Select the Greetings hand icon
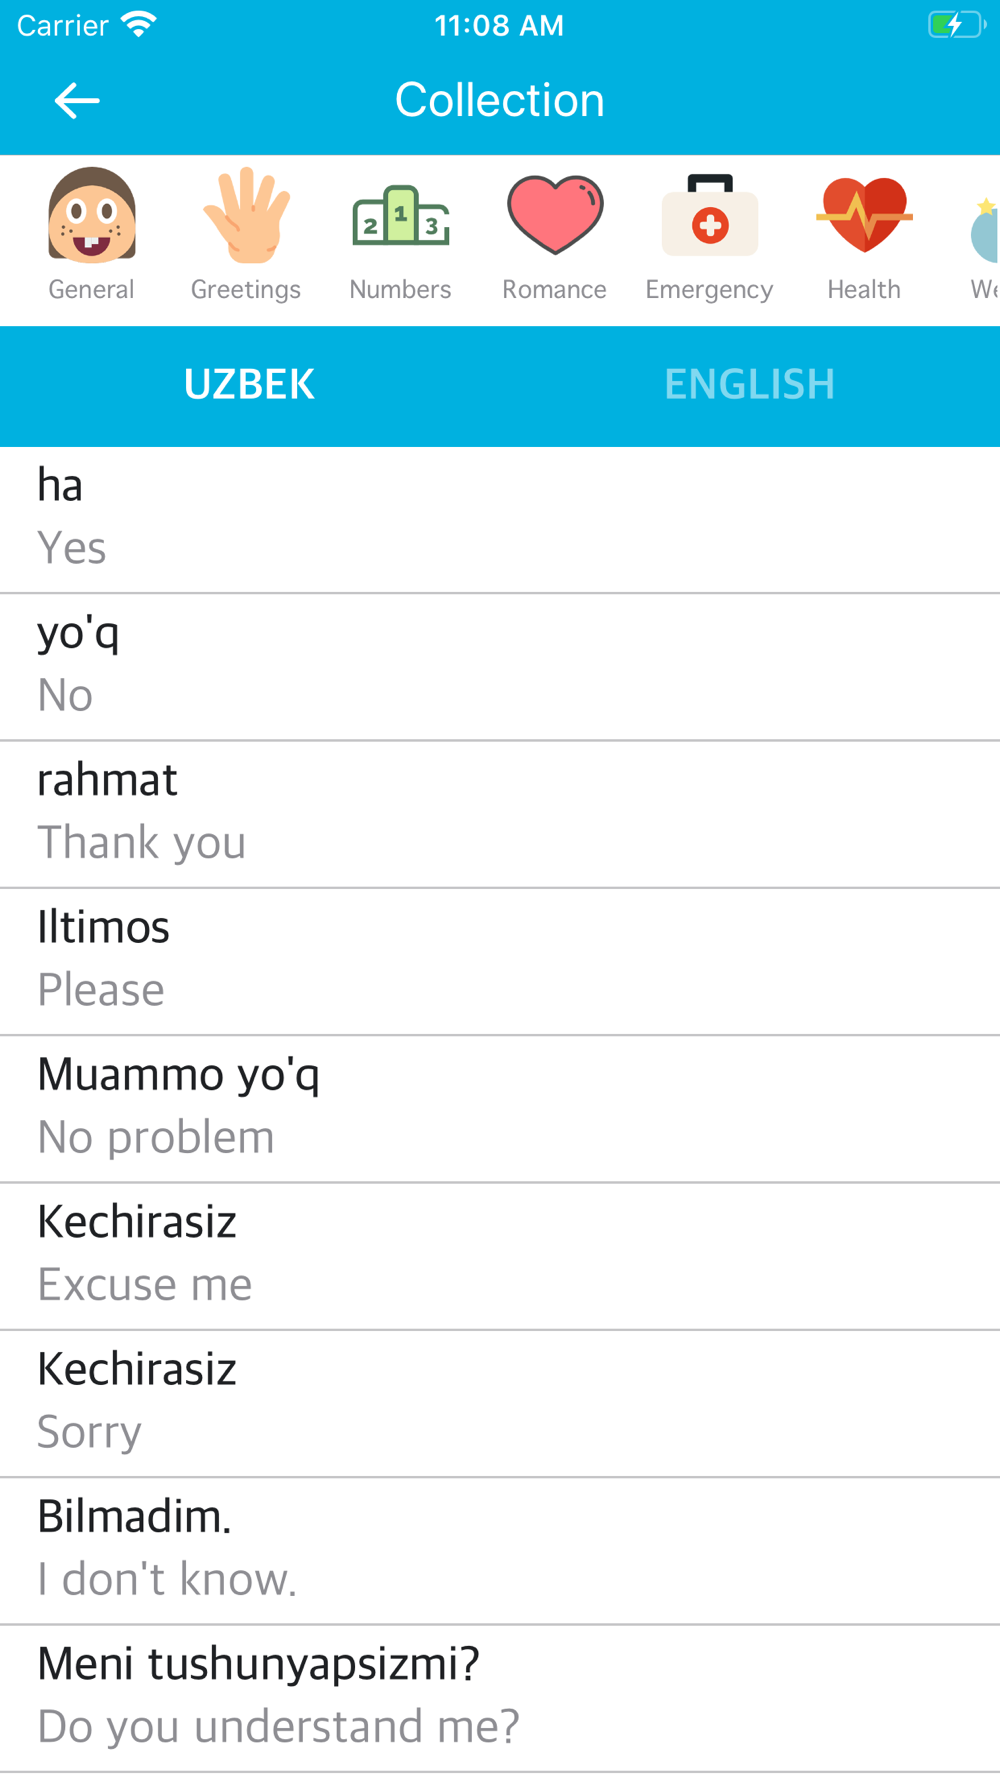This screenshot has width=1000, height=1778. pos(246,215)
